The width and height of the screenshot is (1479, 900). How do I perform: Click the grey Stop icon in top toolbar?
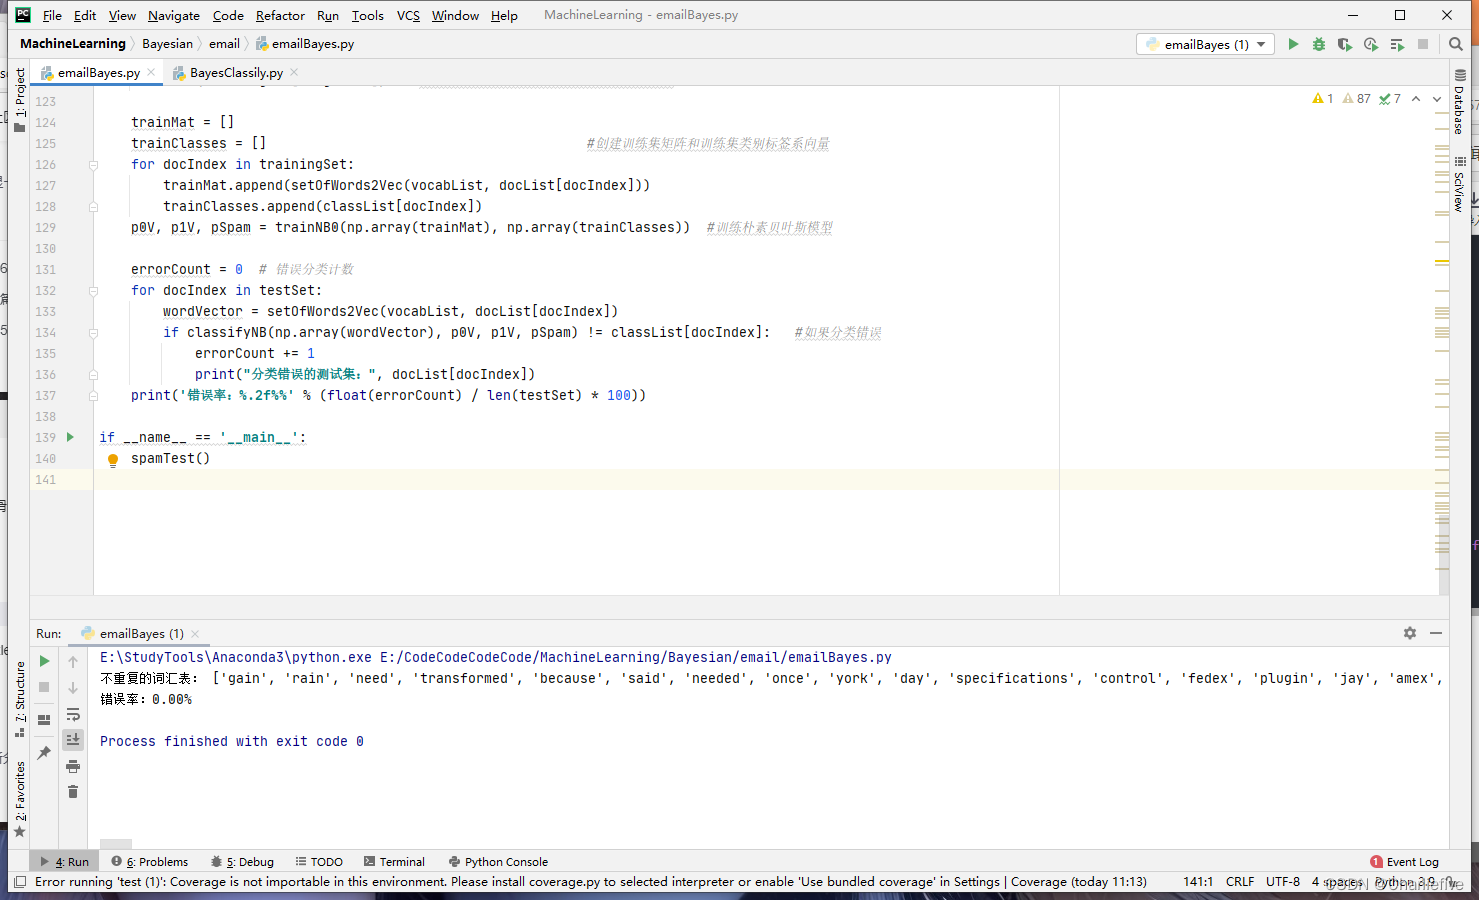(x=1423, y=44)
